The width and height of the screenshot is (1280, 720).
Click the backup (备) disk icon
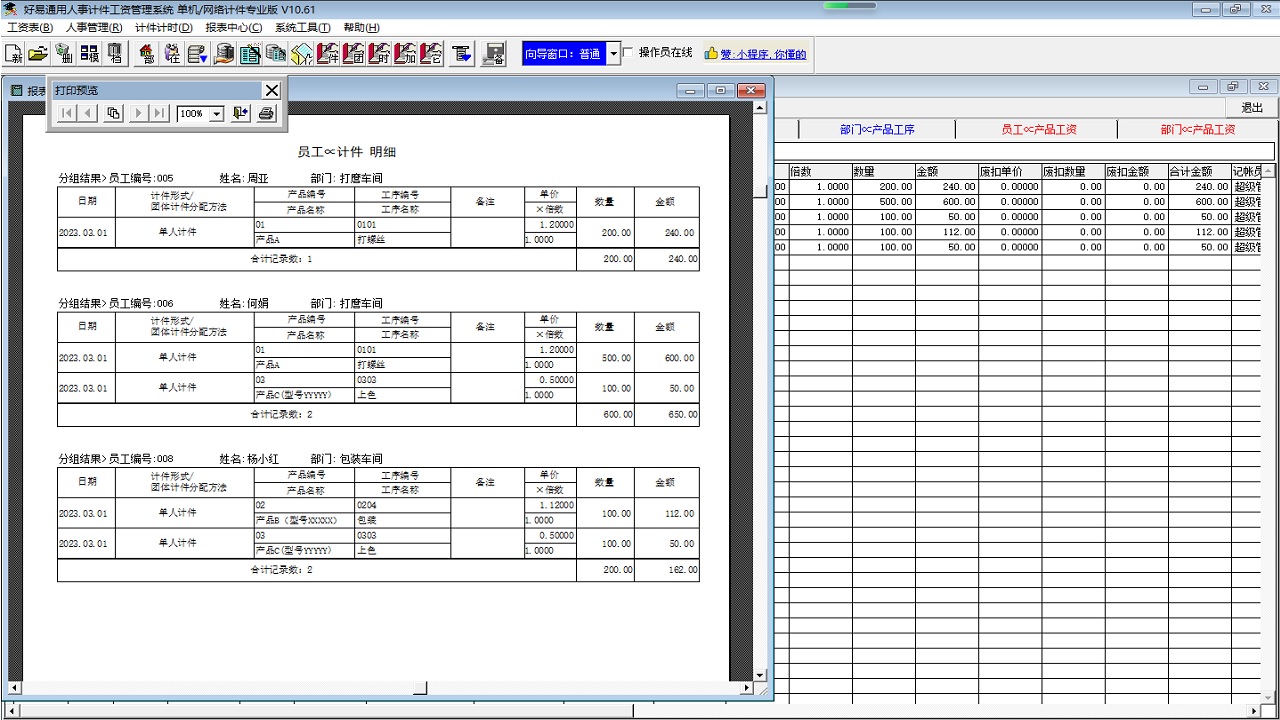click(x=493, y=54)
